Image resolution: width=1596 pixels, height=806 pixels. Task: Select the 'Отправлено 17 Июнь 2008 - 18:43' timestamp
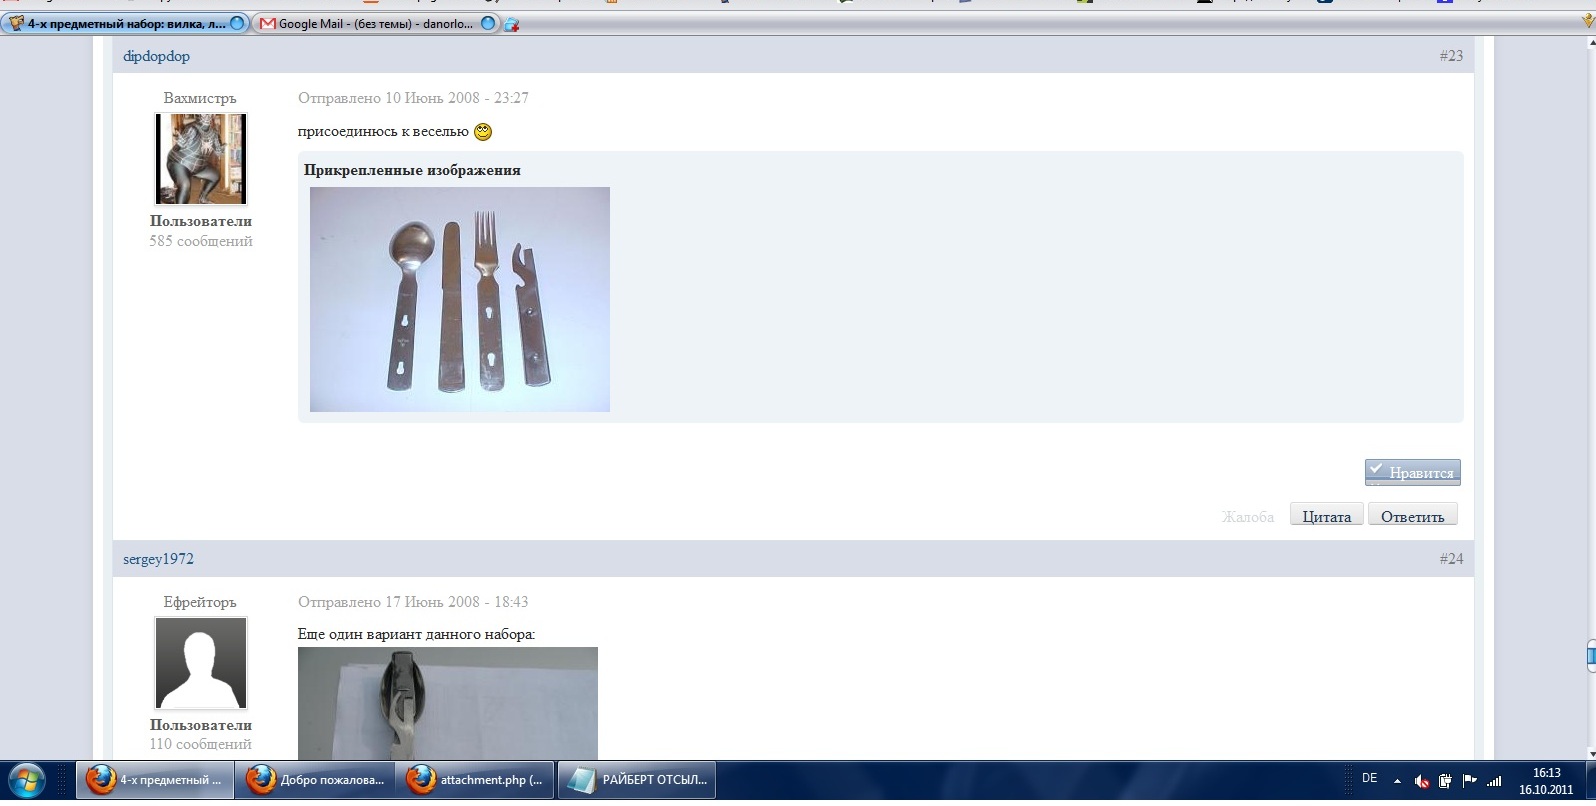coord(413,602)
